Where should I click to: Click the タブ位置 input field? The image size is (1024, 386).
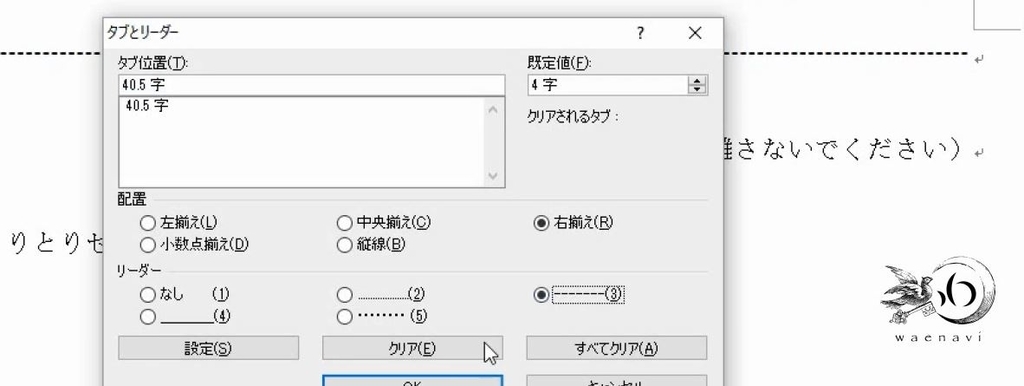tap(312, 85)
